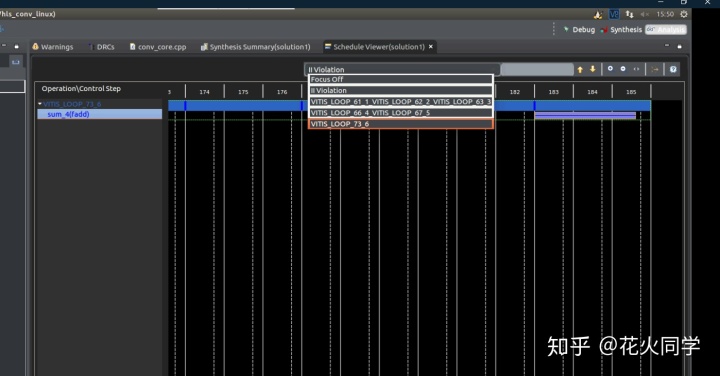
Task: Go to next item with down arrow
Action: [593, 69]
